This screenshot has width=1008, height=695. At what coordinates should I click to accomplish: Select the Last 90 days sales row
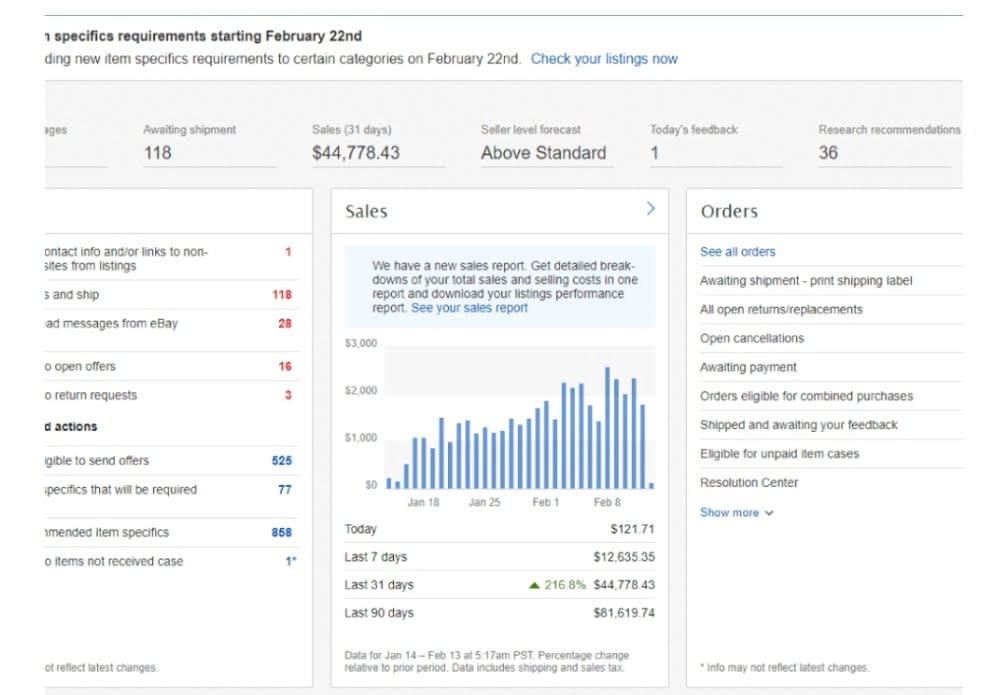(500, 613)
